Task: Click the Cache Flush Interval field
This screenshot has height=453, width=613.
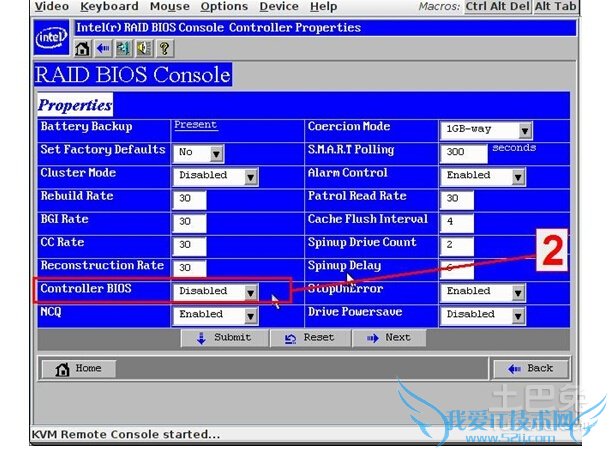Action: click(x=457, y=222)
